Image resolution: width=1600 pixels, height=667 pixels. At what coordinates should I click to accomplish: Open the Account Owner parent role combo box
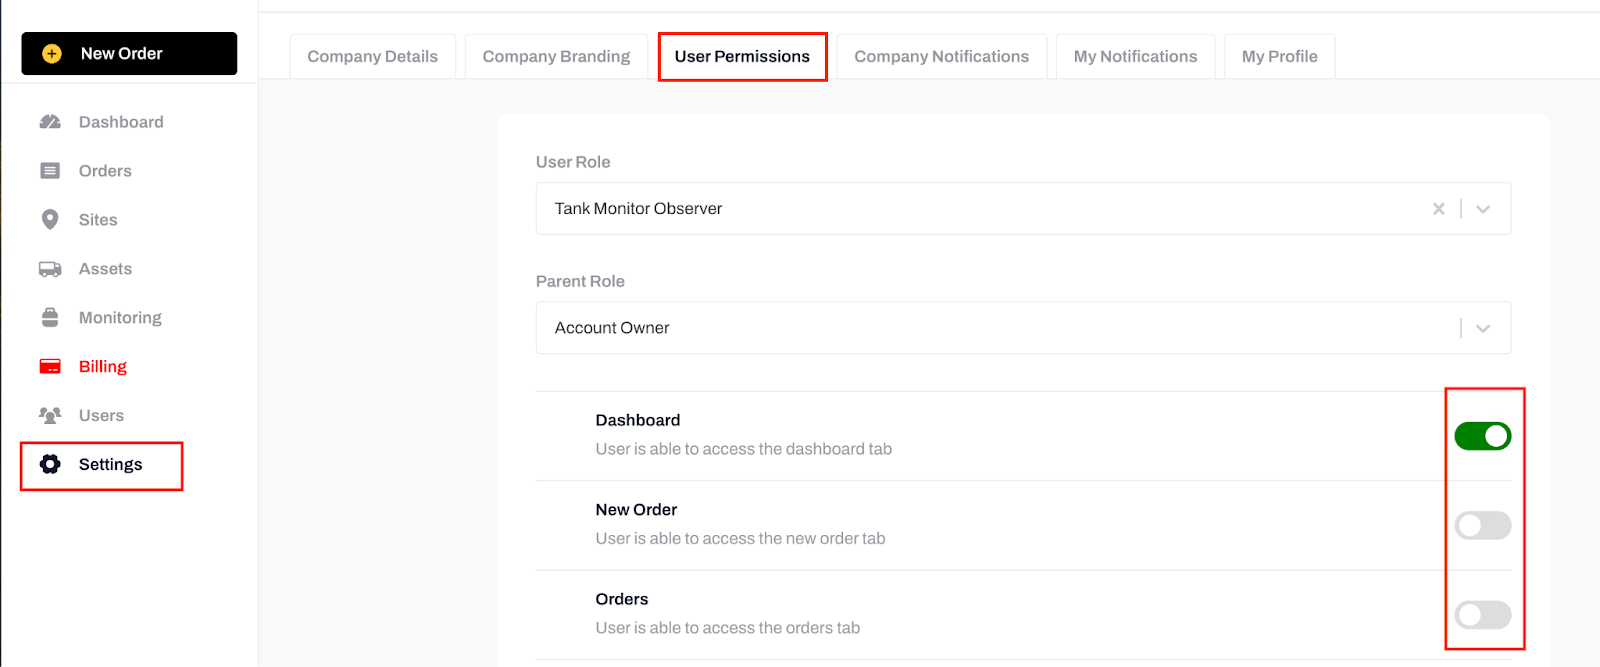1023,328
